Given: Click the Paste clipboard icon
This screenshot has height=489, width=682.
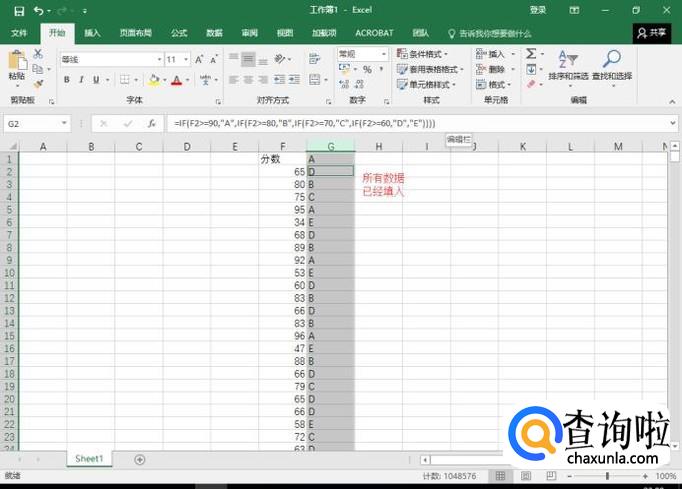Looking at the screenshot, I should pos(18,60).
